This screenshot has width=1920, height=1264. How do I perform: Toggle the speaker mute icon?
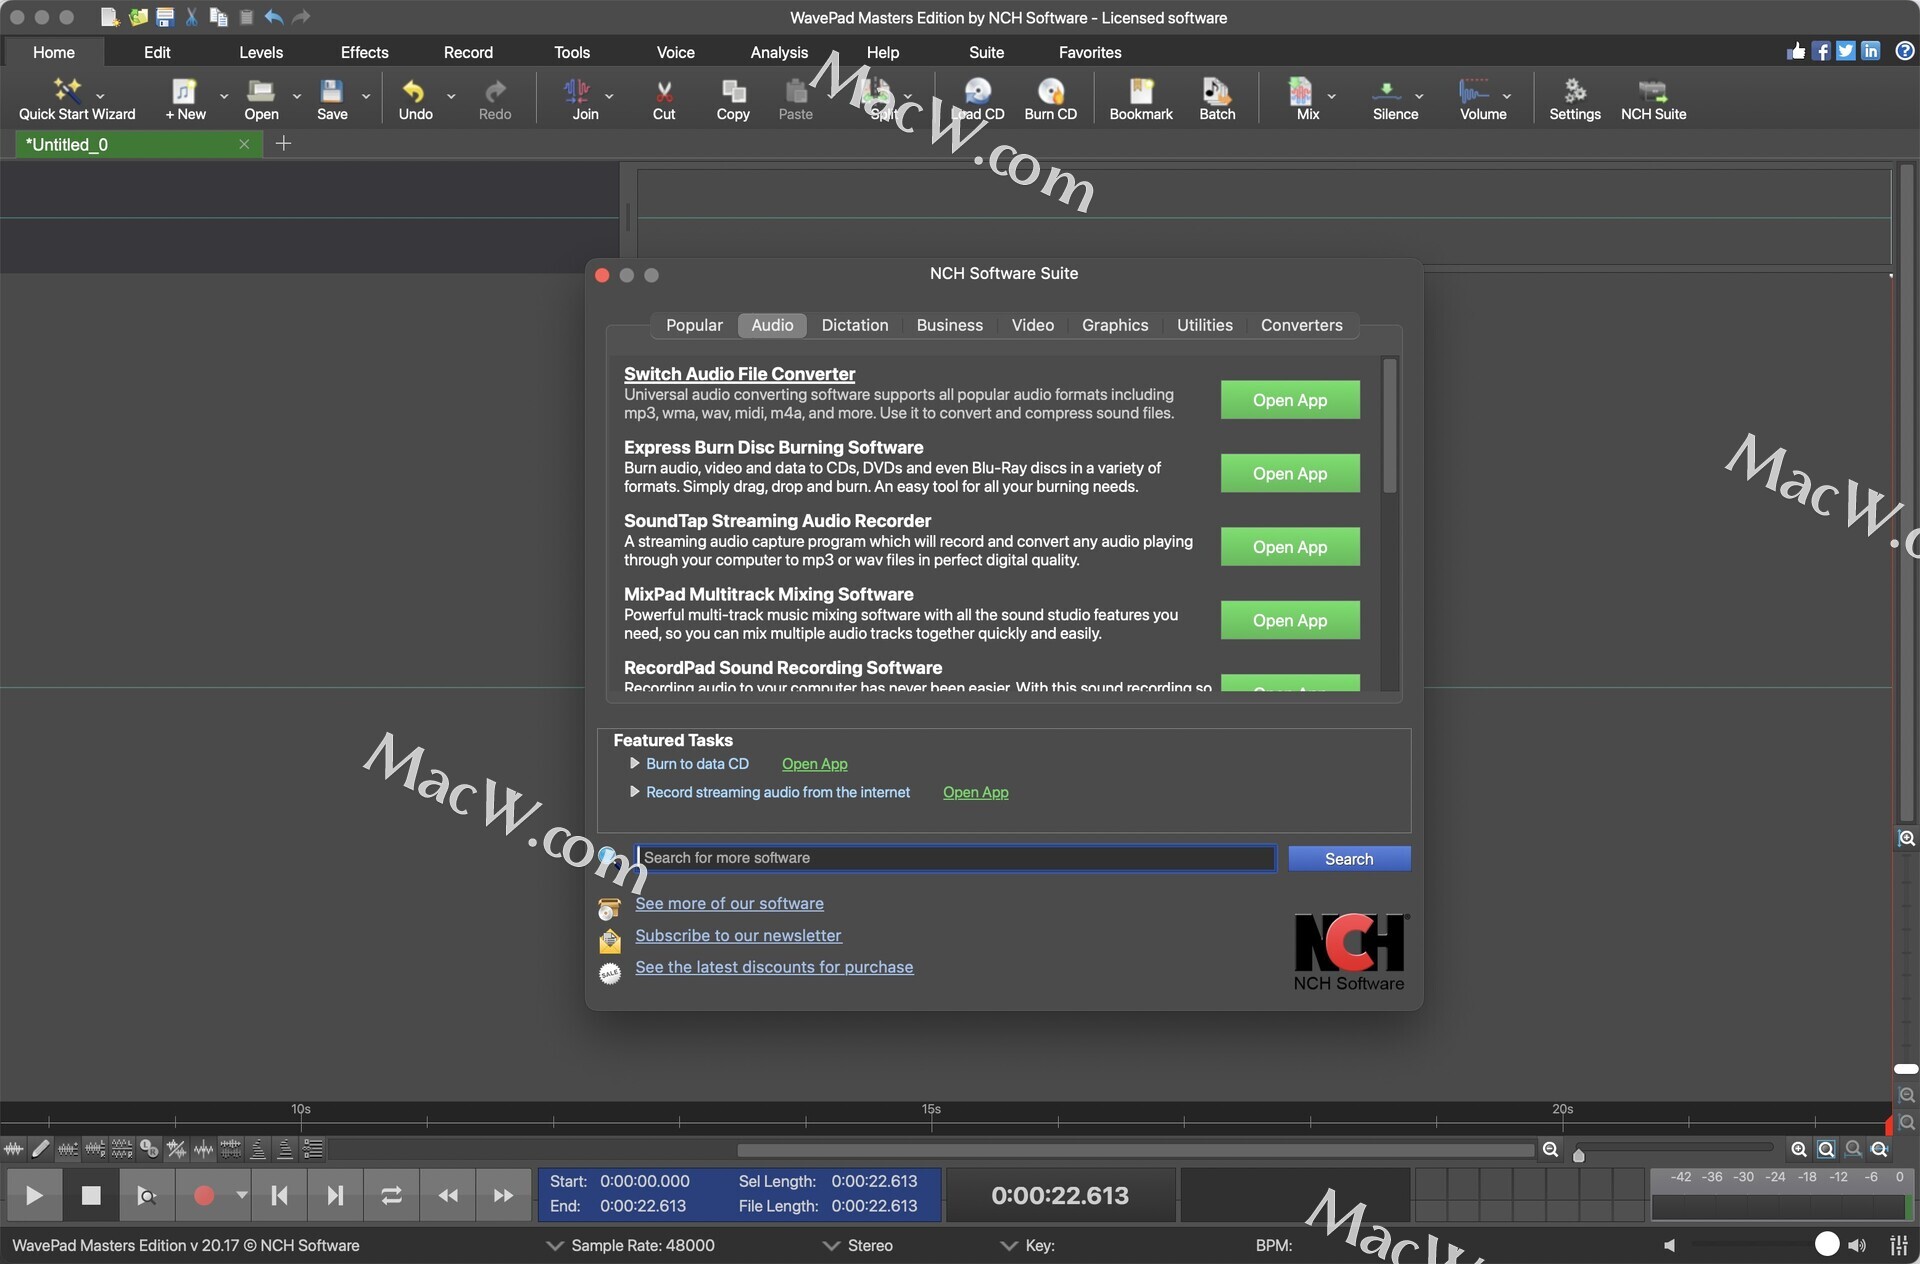[x=1668, y=1245]
